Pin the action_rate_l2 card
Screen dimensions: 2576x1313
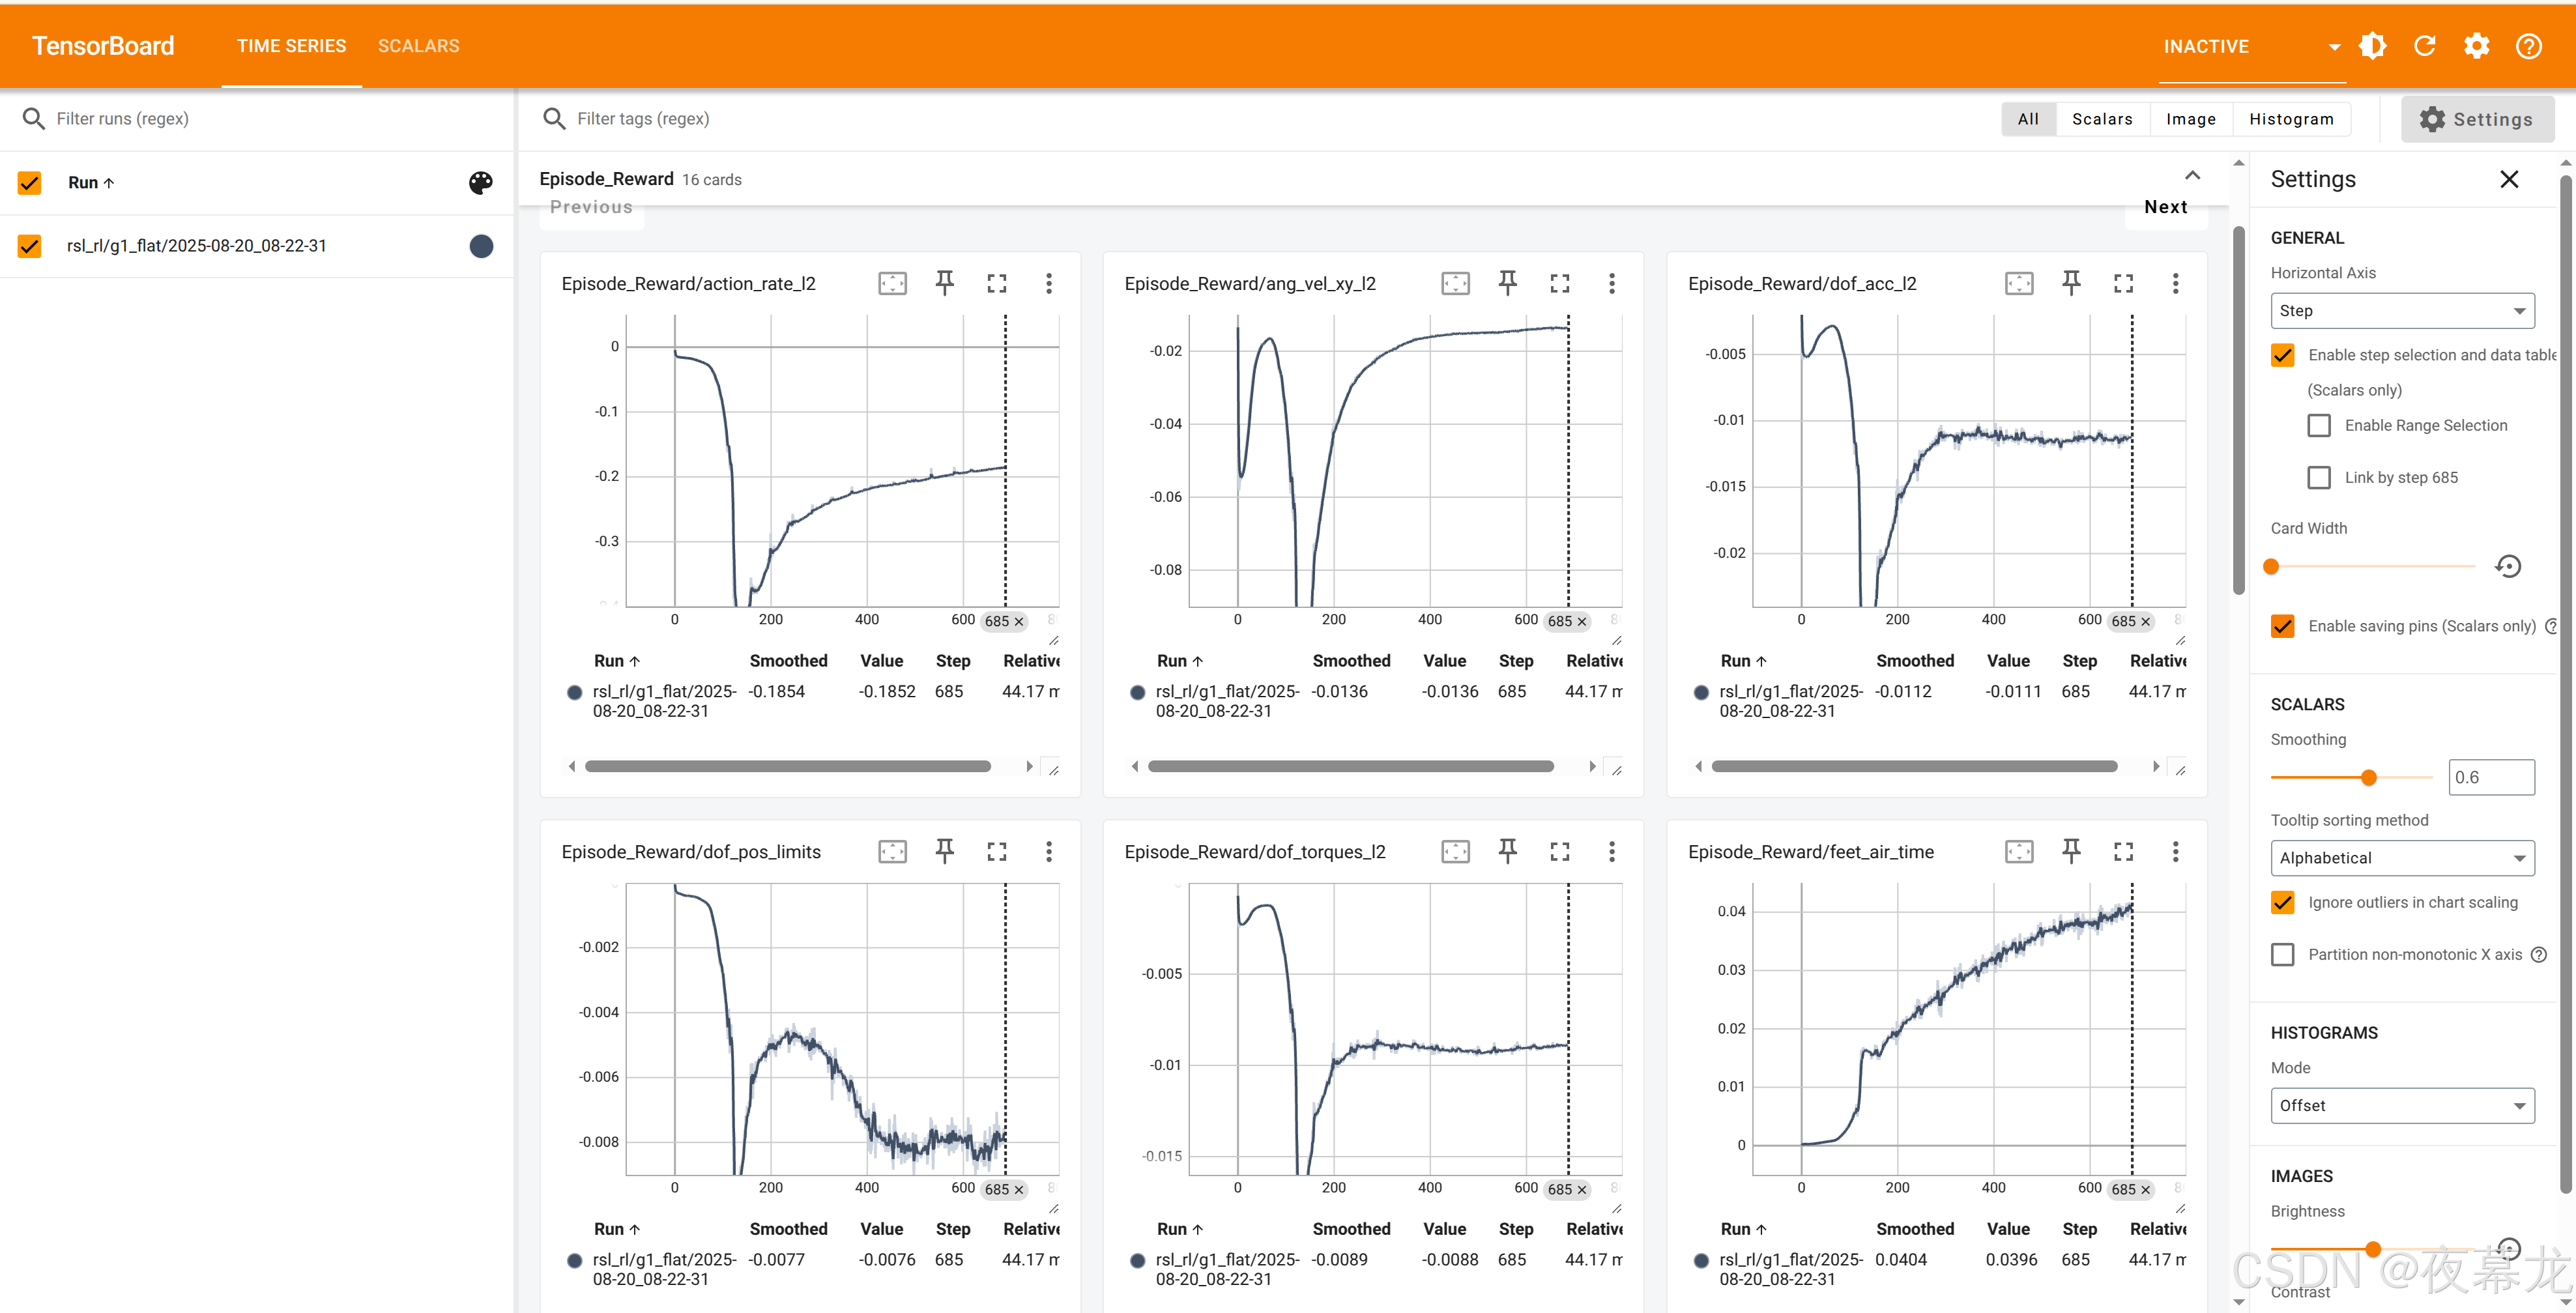[x=944, y=283]
